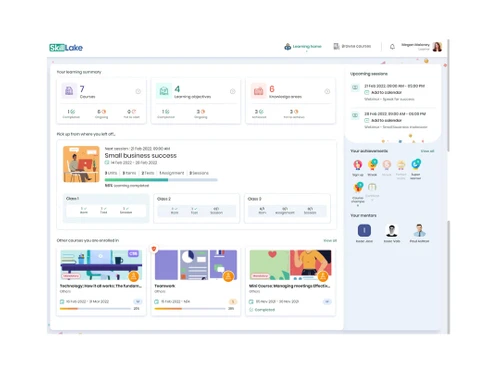500x375 pixels.
Task: Expand dropdown chevron on Technology course card
Action: [x=138, y=302]
